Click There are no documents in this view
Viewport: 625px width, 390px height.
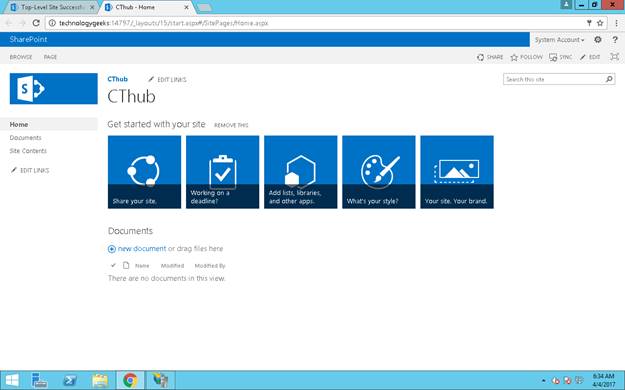tap(167, 278)
